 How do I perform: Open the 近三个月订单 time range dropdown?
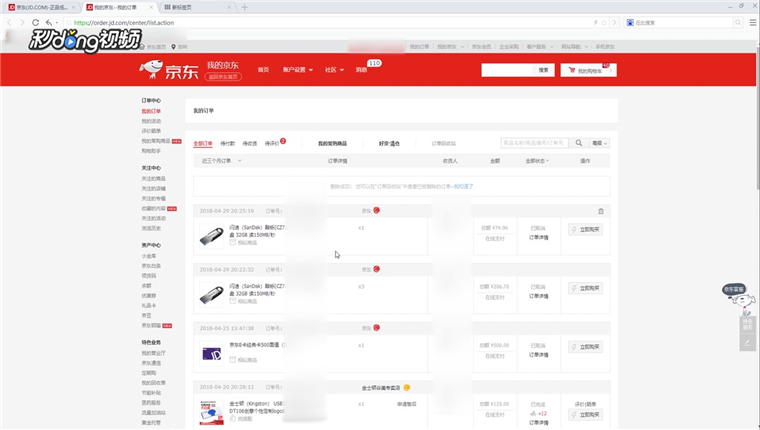222,160
